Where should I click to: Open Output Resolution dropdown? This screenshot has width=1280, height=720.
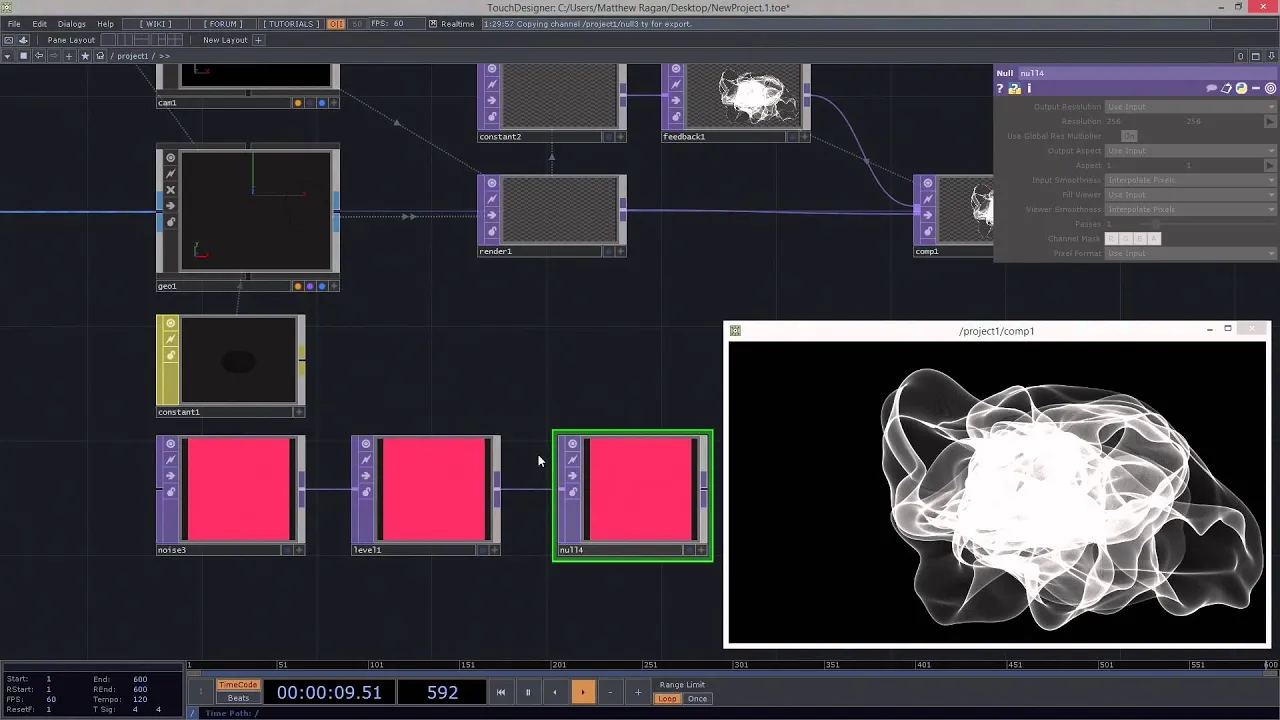pyautogui.click(x=1190, y=107)
